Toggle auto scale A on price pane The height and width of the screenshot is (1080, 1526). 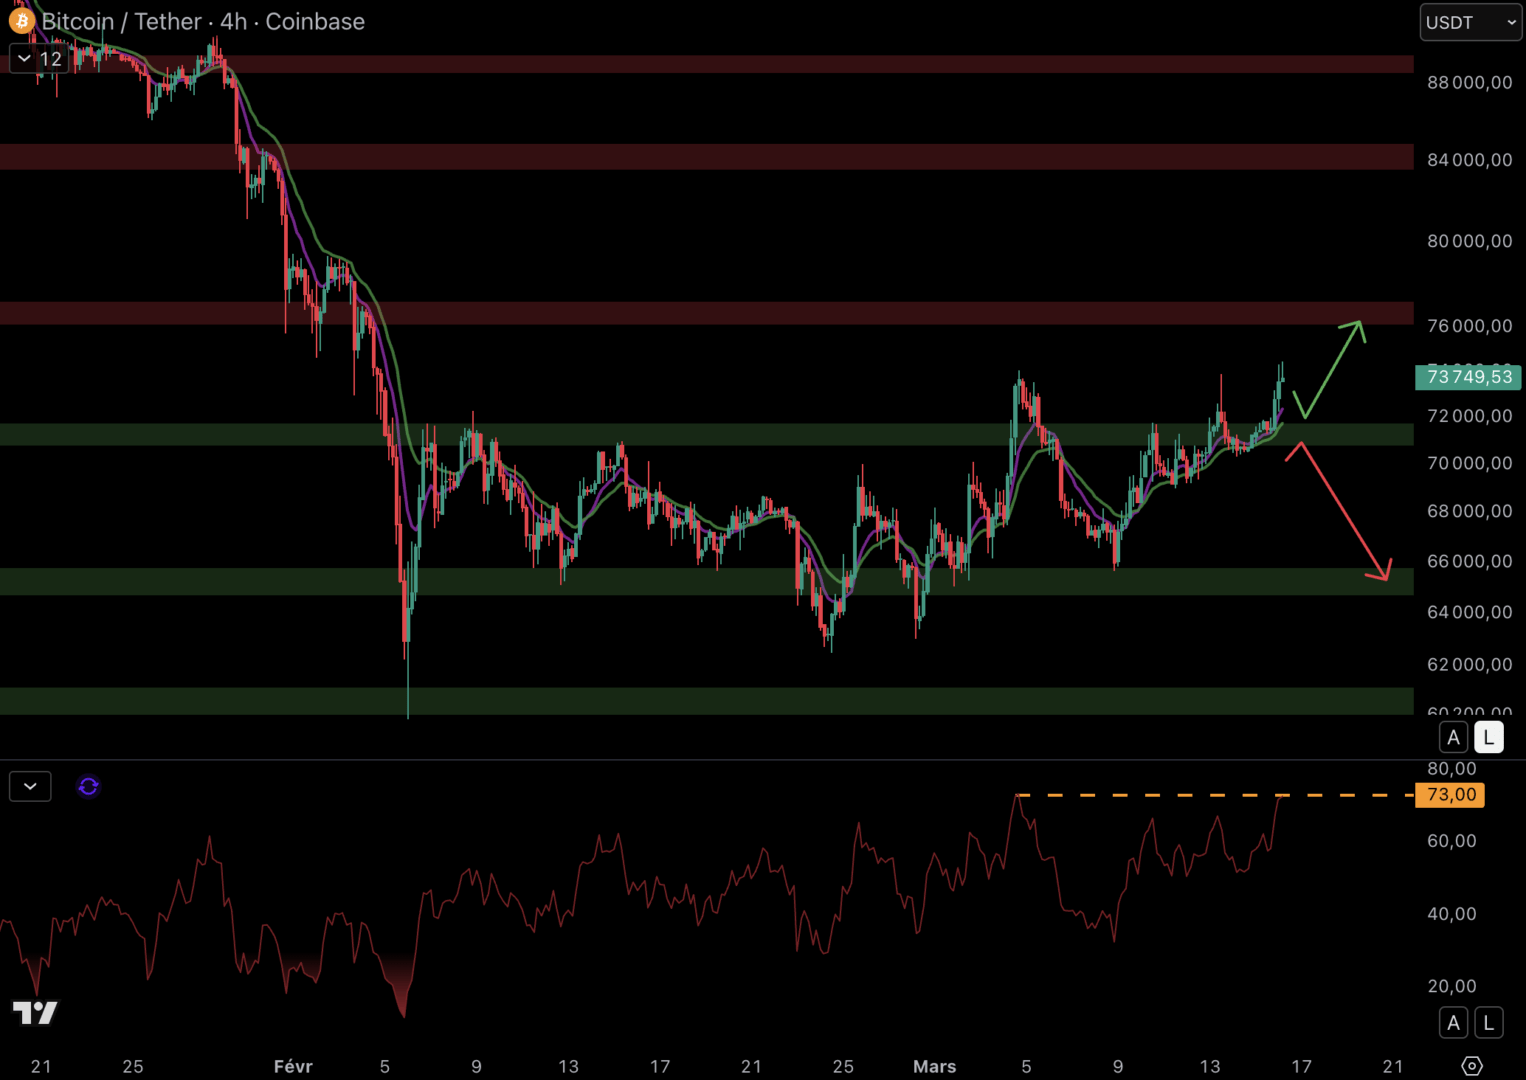pos(1453,738)
